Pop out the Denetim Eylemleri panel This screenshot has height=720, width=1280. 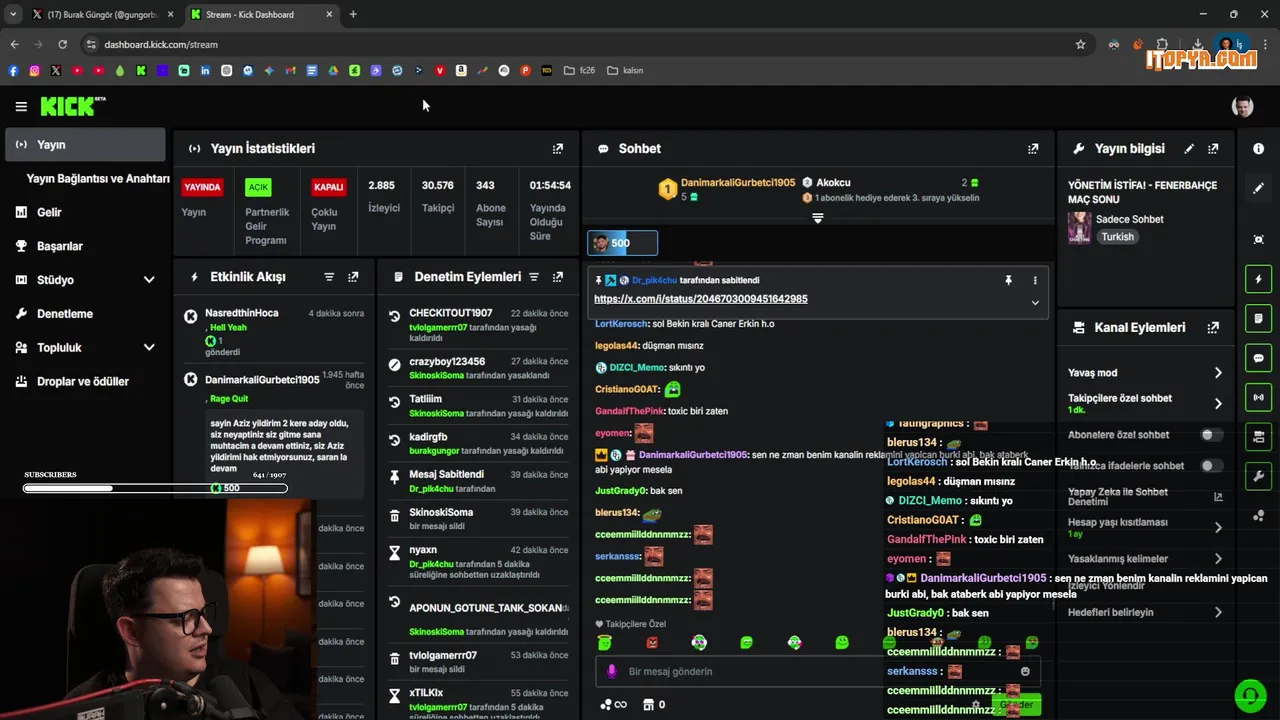tap(558, 277)
